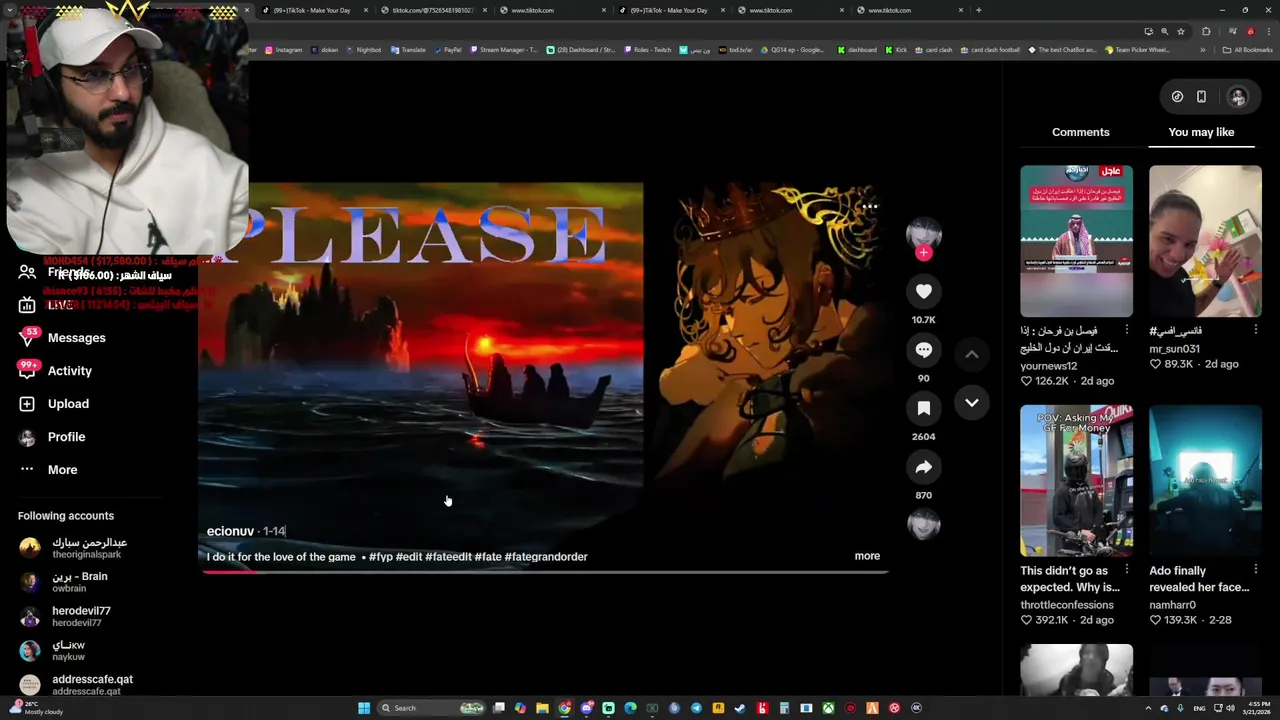Open Chrome from the taskbar
Viewport: 1280px width, 720px height.
[564, 708]
